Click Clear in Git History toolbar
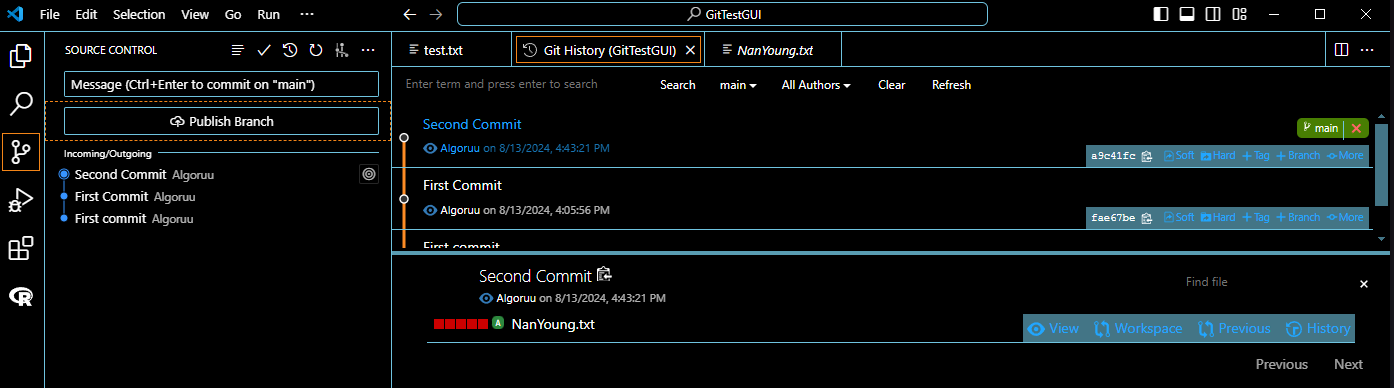 click(x=892, y=85)
